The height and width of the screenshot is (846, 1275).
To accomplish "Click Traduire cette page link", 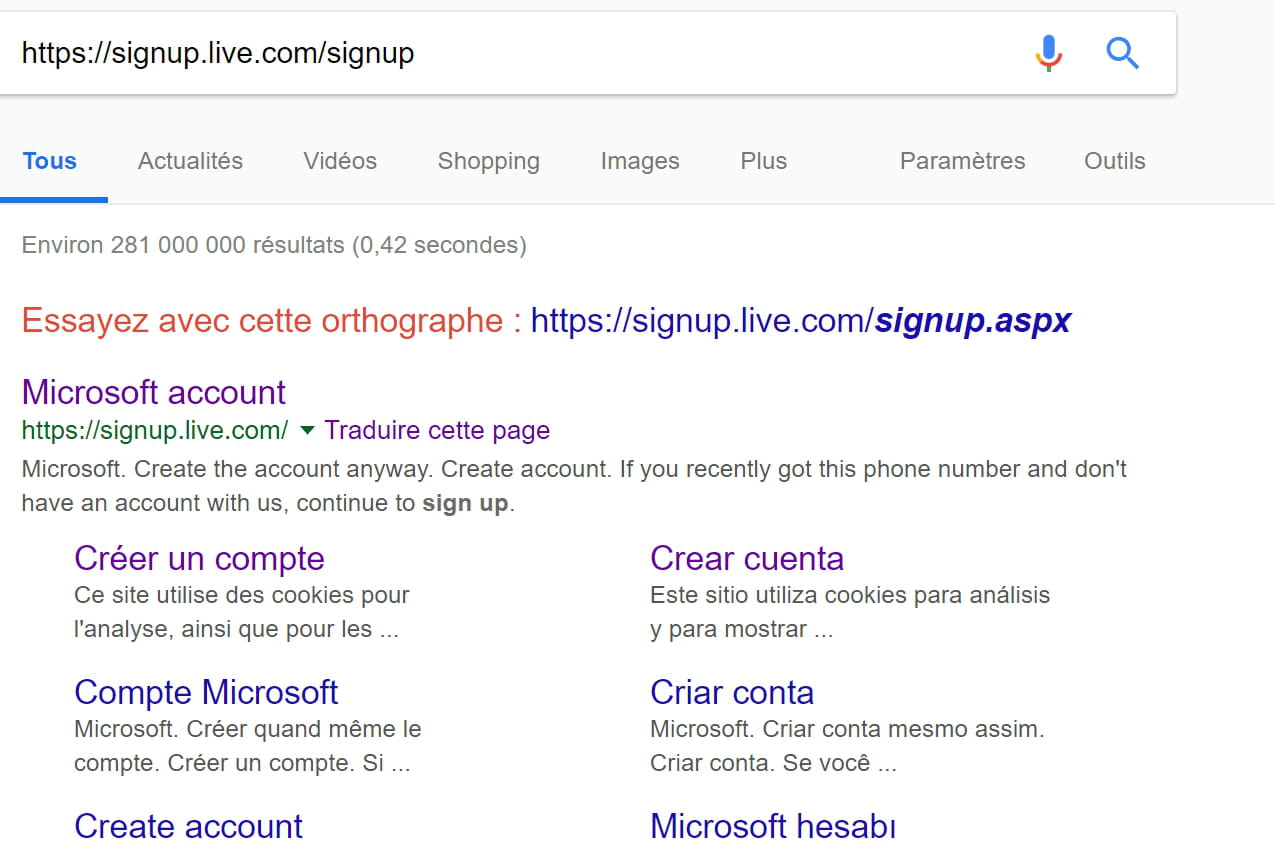I will [x=437, y=431].
